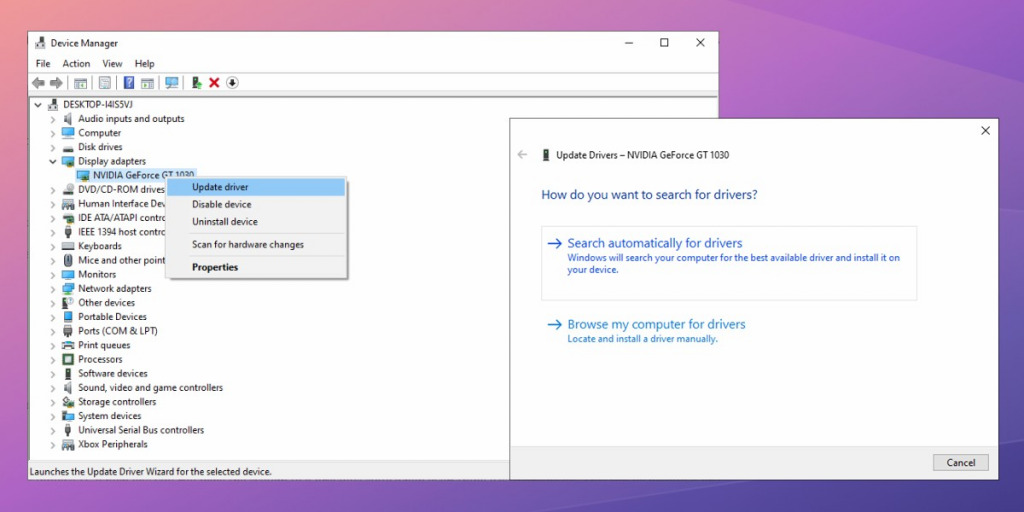
Task: Click Cancel in Update Drivers dialog
Action: [961, 463]
